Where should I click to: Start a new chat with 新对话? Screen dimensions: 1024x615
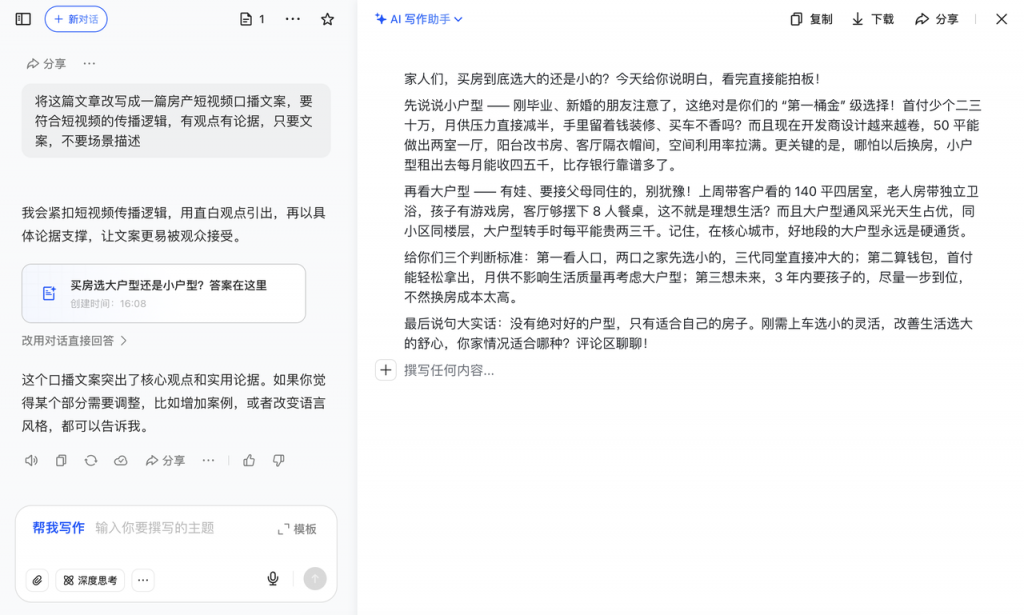point(76,19)
